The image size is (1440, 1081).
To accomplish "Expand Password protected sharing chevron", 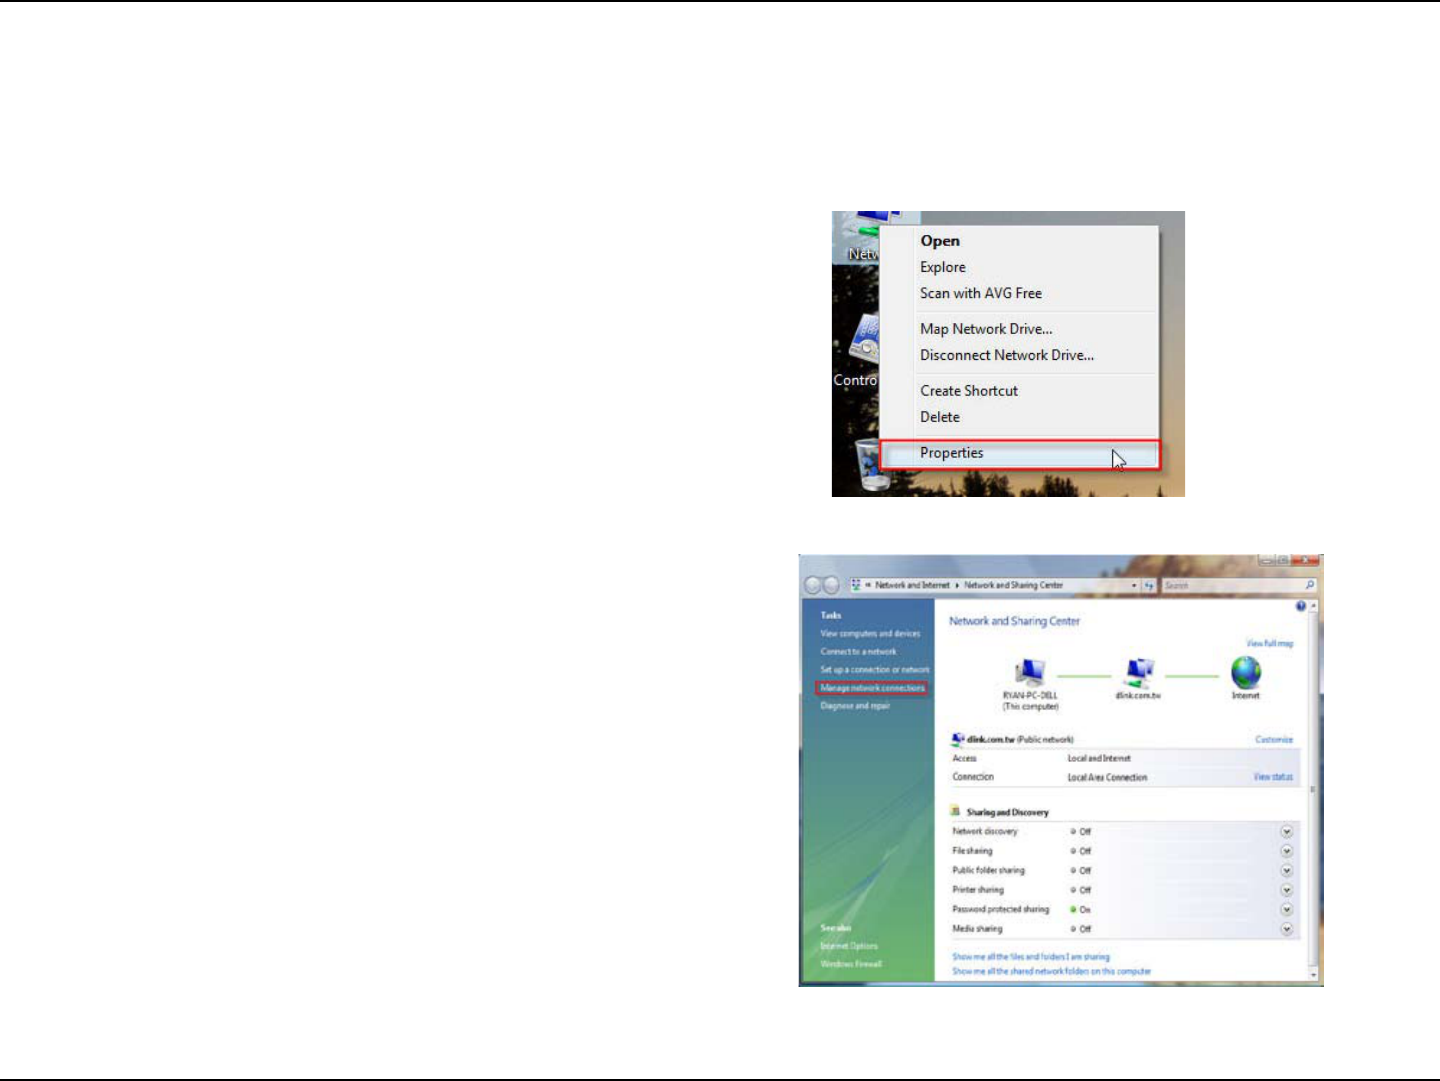I will pyautogui.click(x=1286, y=910).
